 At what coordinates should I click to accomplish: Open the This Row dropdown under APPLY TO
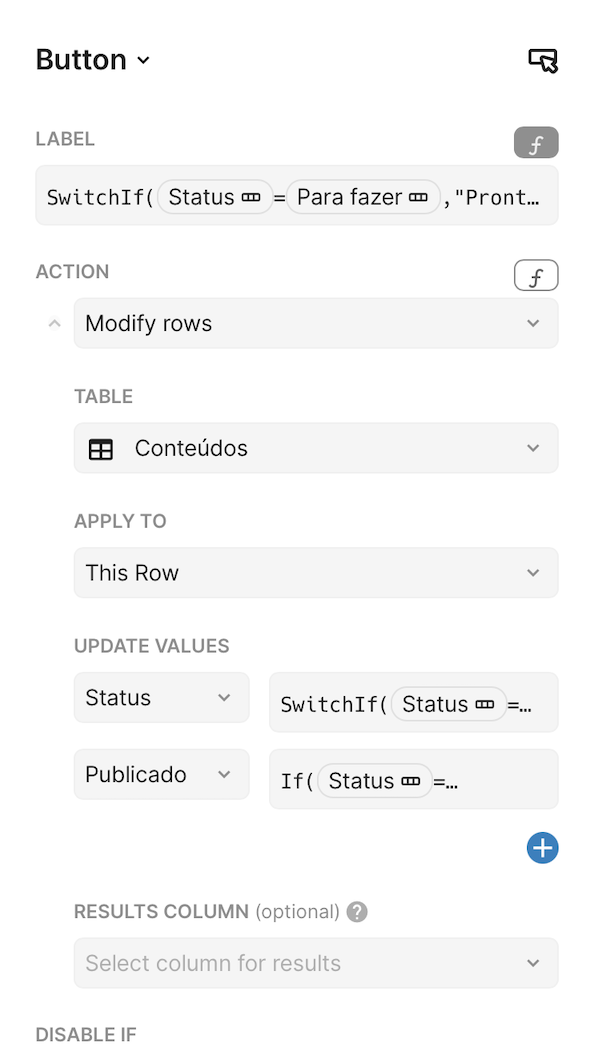click(x=316, y=573)
